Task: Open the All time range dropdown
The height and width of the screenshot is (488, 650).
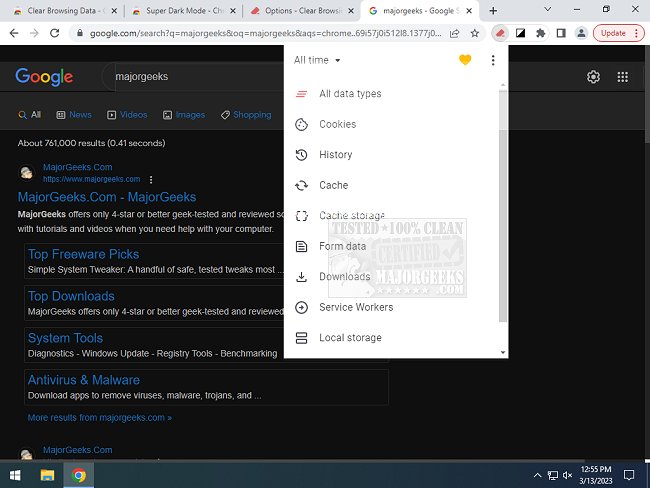Action: point(317,60)
